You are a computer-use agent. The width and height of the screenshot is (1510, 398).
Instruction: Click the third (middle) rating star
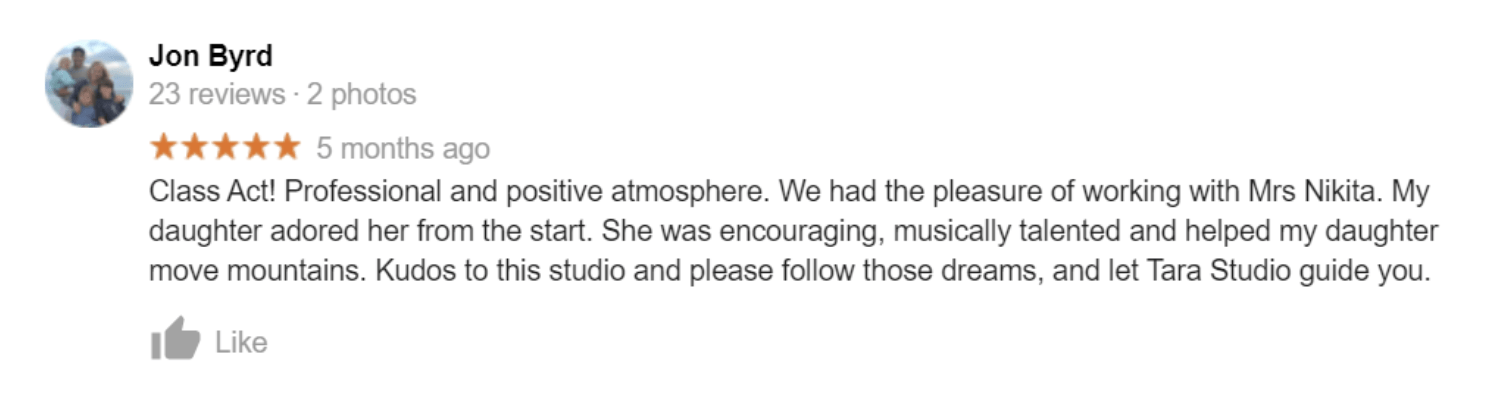click(225, 148)
